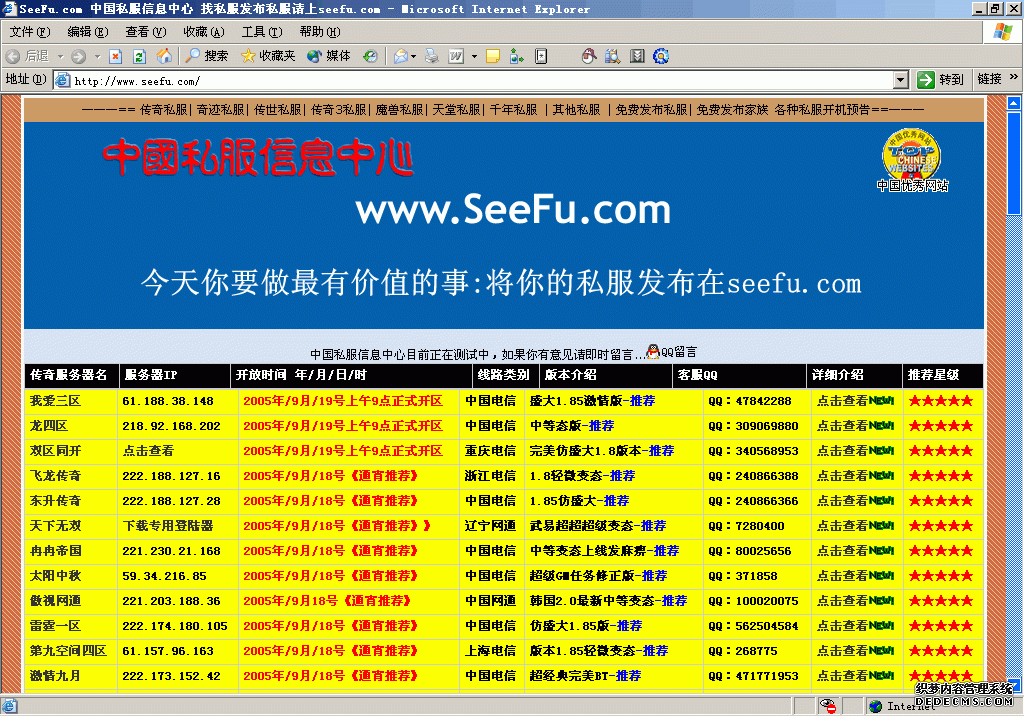Click the Stop loading toolbar icon
The height and width of the screenshot is (716, 1024).
coord(116,56)
